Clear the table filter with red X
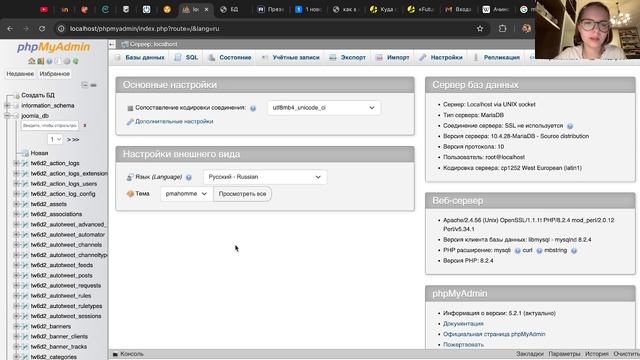The height and width of the screenshot is (360, 640). [x=85, y=125]
